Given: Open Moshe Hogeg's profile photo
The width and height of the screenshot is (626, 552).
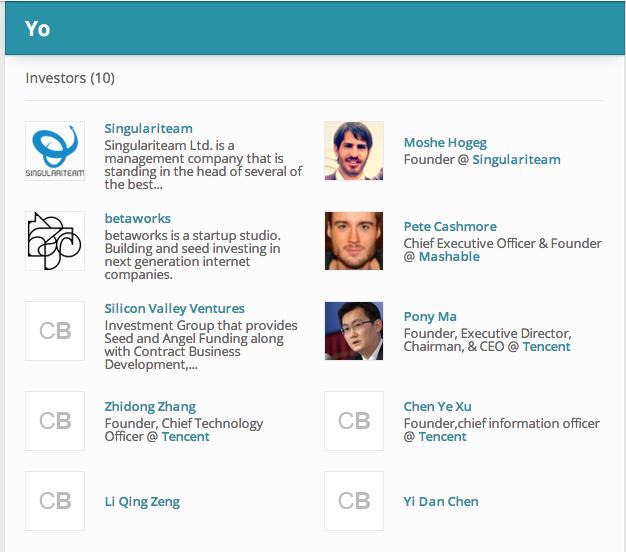Looking at the screenshot, I should click(x=354, y=151).
